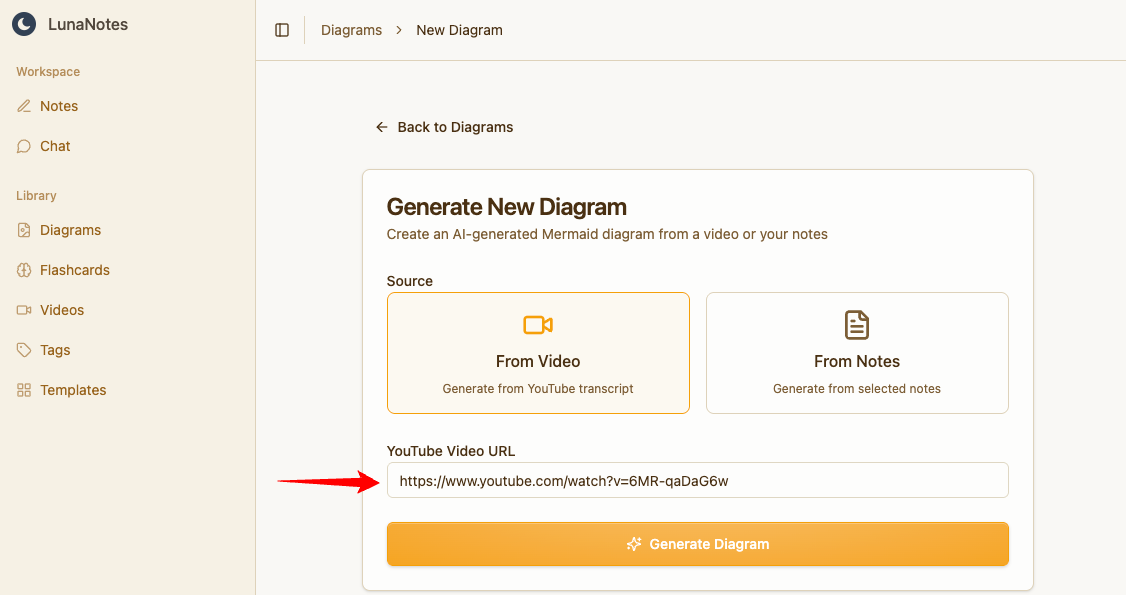1126x595 pixels.
Task: Open Videos using the camera sidebar icon
Action: pyautogui.click(x=24, y=310)
